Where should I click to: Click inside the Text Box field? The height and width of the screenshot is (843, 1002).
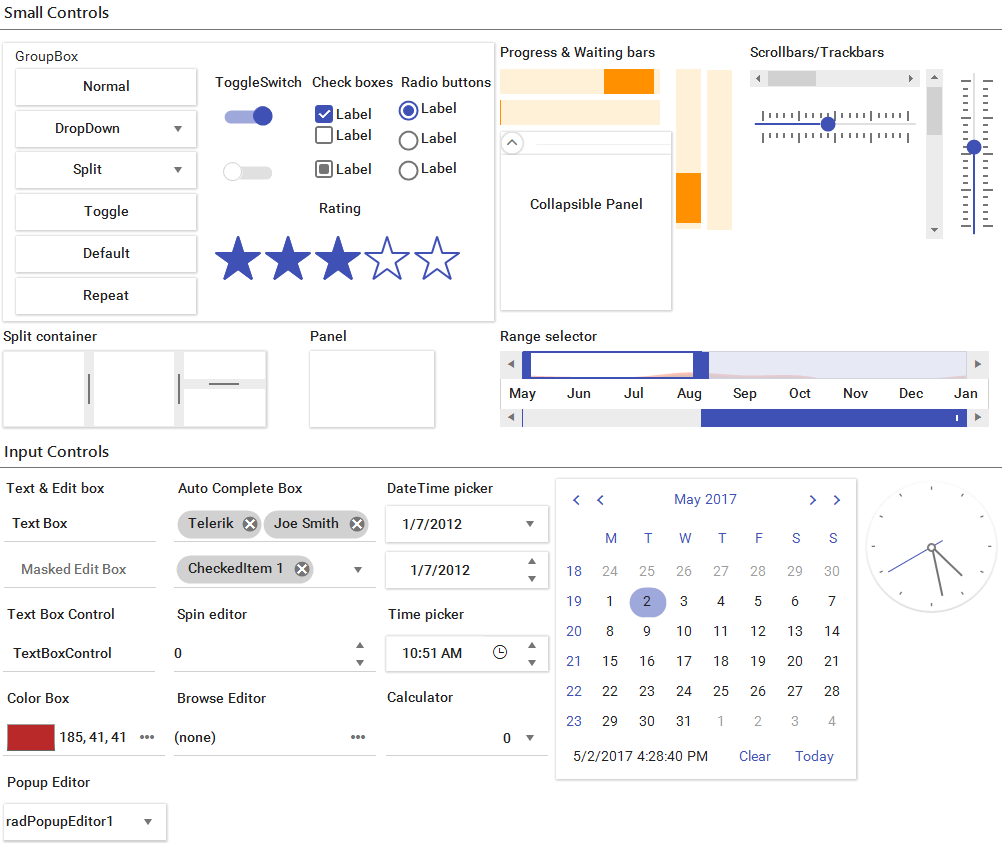[80, 523]
